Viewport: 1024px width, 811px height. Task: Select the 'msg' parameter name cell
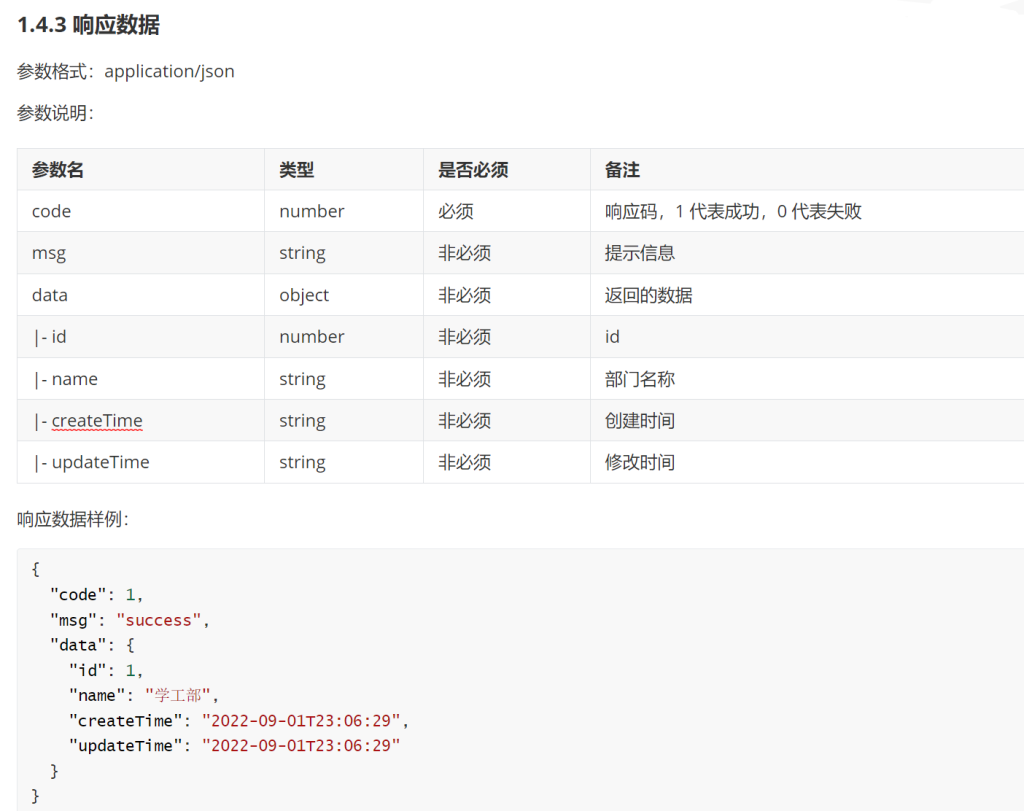[48, 253]
